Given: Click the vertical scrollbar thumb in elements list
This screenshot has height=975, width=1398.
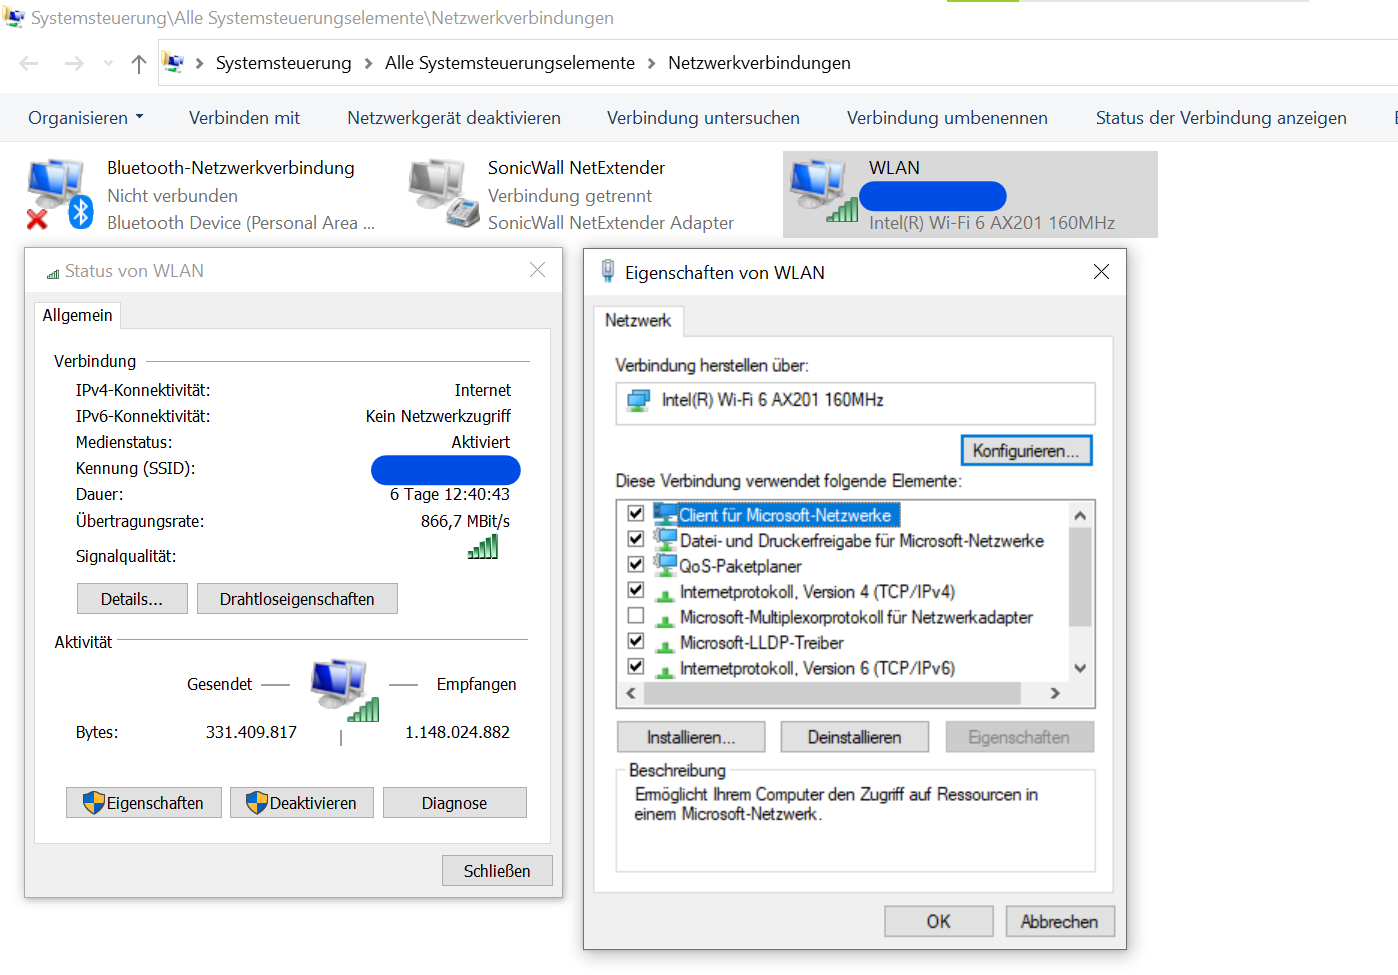Looking at the screenshot, I should (1080, 576).
